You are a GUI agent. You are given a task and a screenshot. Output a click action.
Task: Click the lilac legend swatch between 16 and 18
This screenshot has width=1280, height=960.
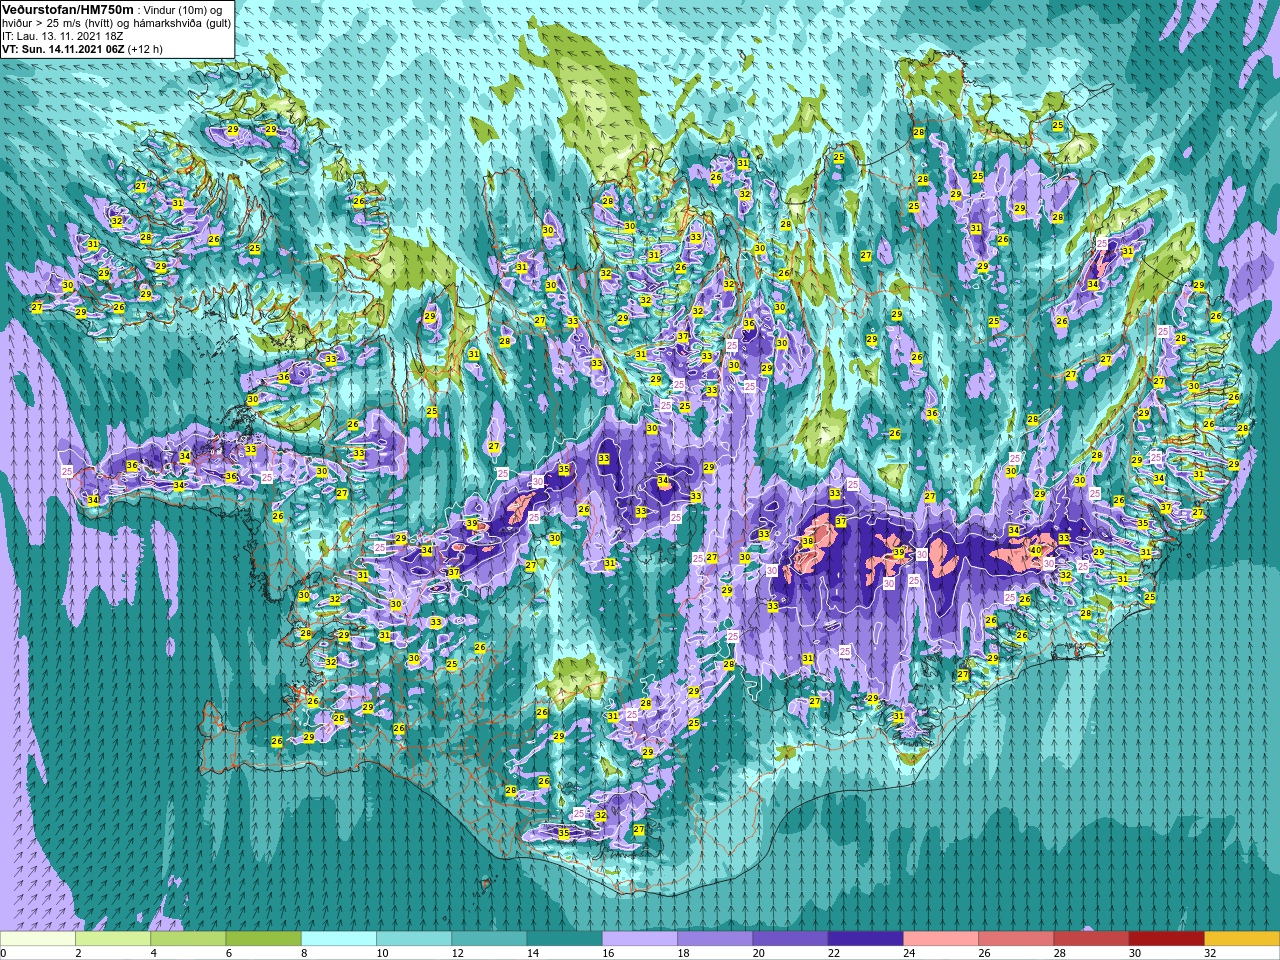tap(640, 939)
